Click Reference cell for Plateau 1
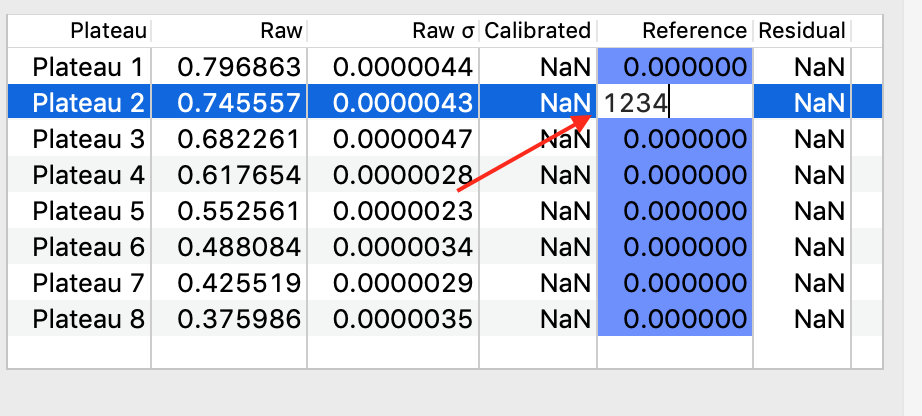 tap(675, 68)
